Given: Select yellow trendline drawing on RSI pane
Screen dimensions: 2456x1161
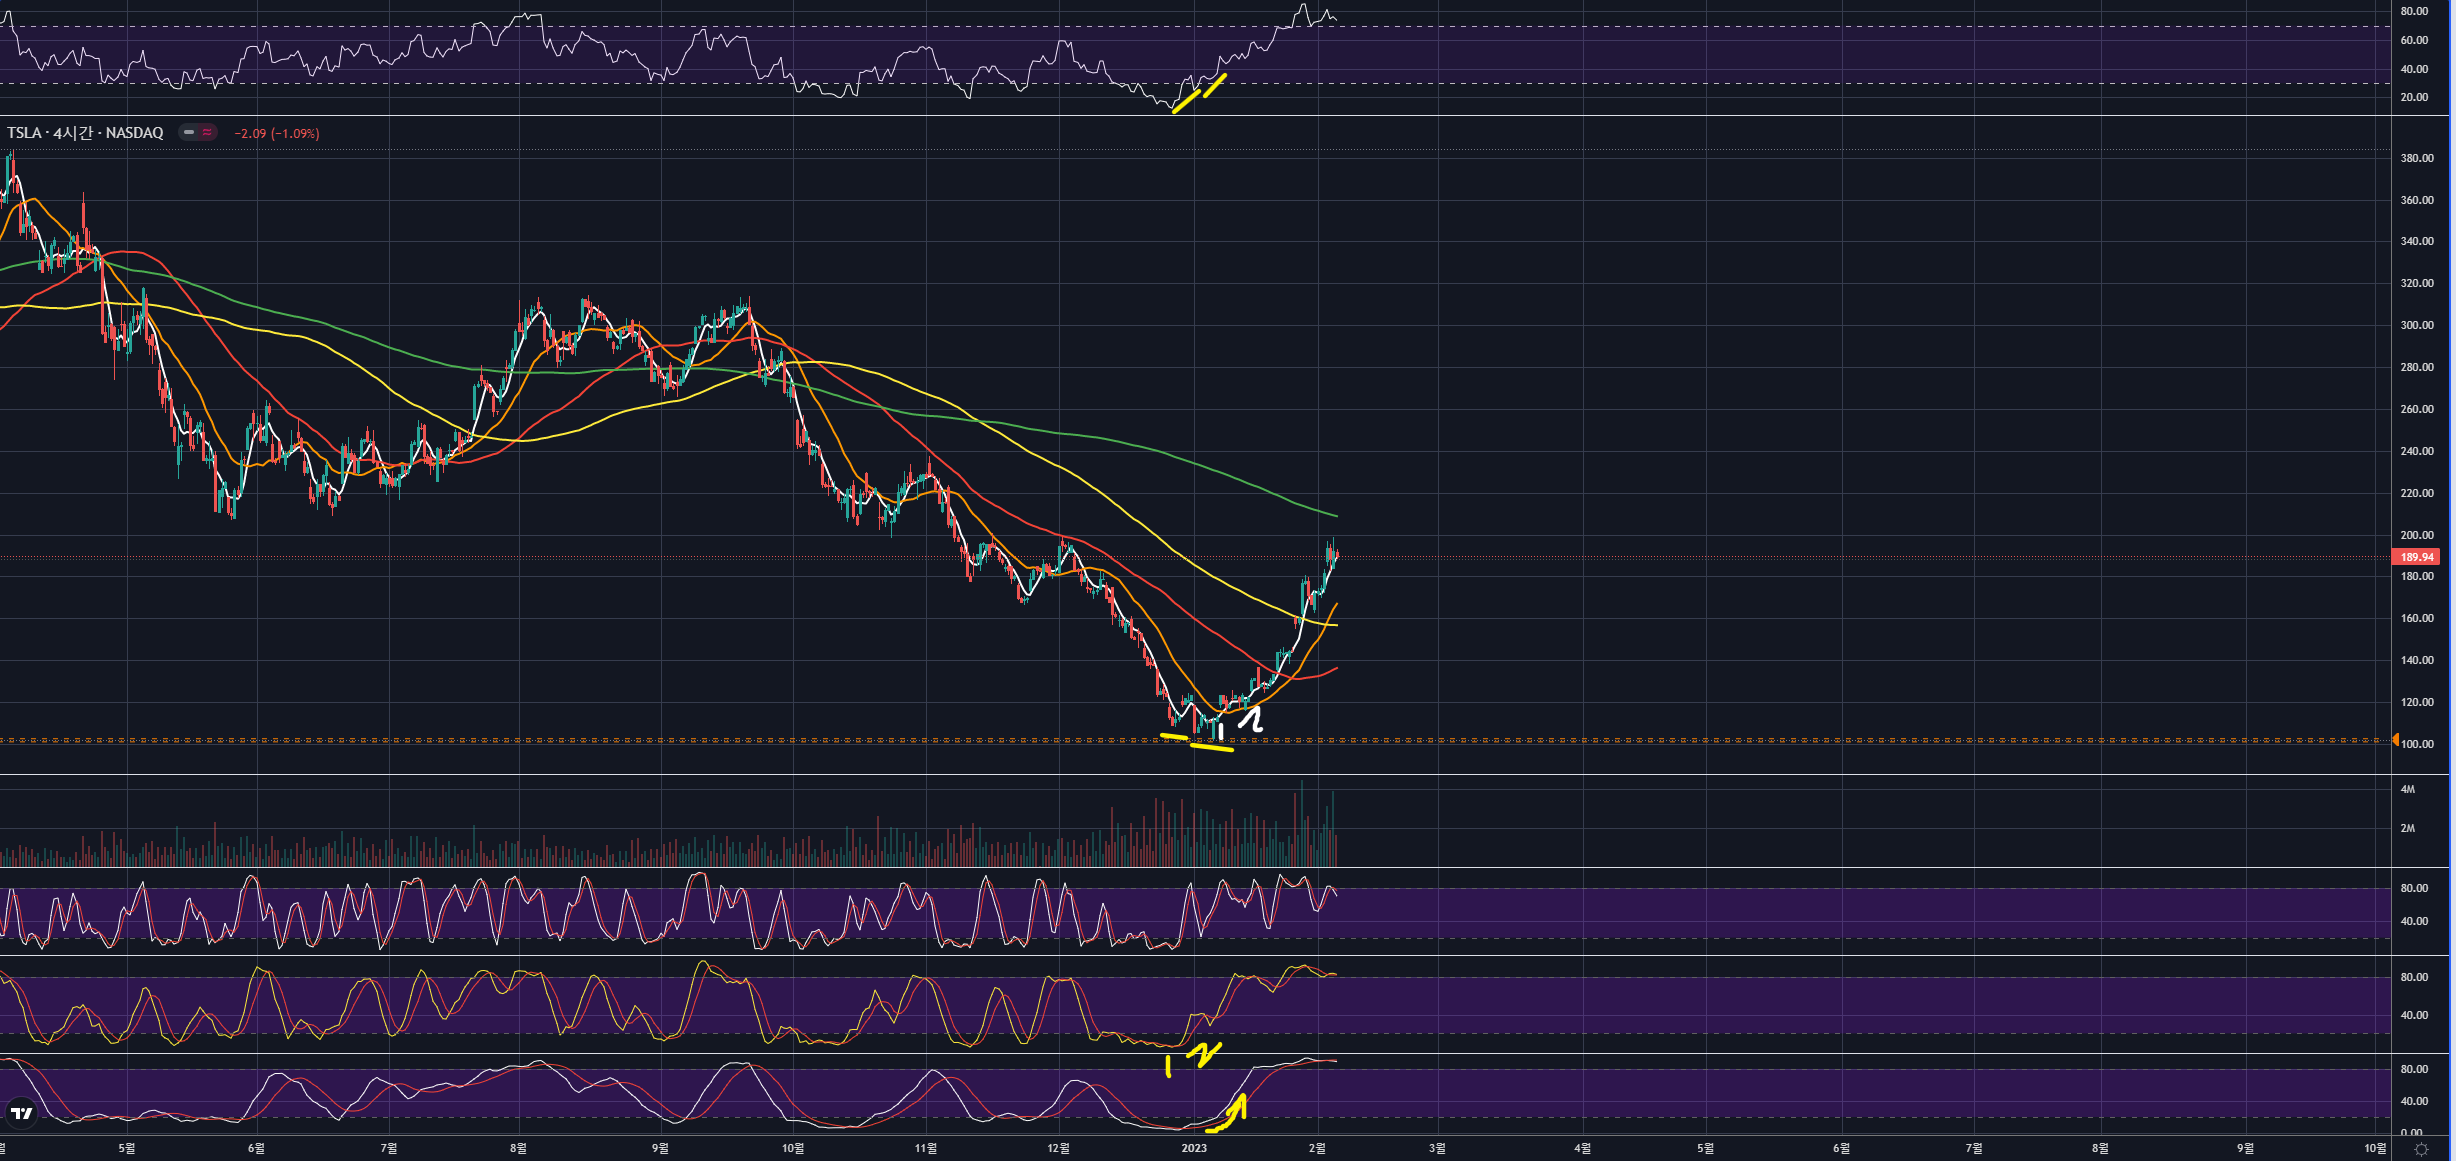Looking at the screenshot, I should pyautogui.click(x=1186, y=101).
